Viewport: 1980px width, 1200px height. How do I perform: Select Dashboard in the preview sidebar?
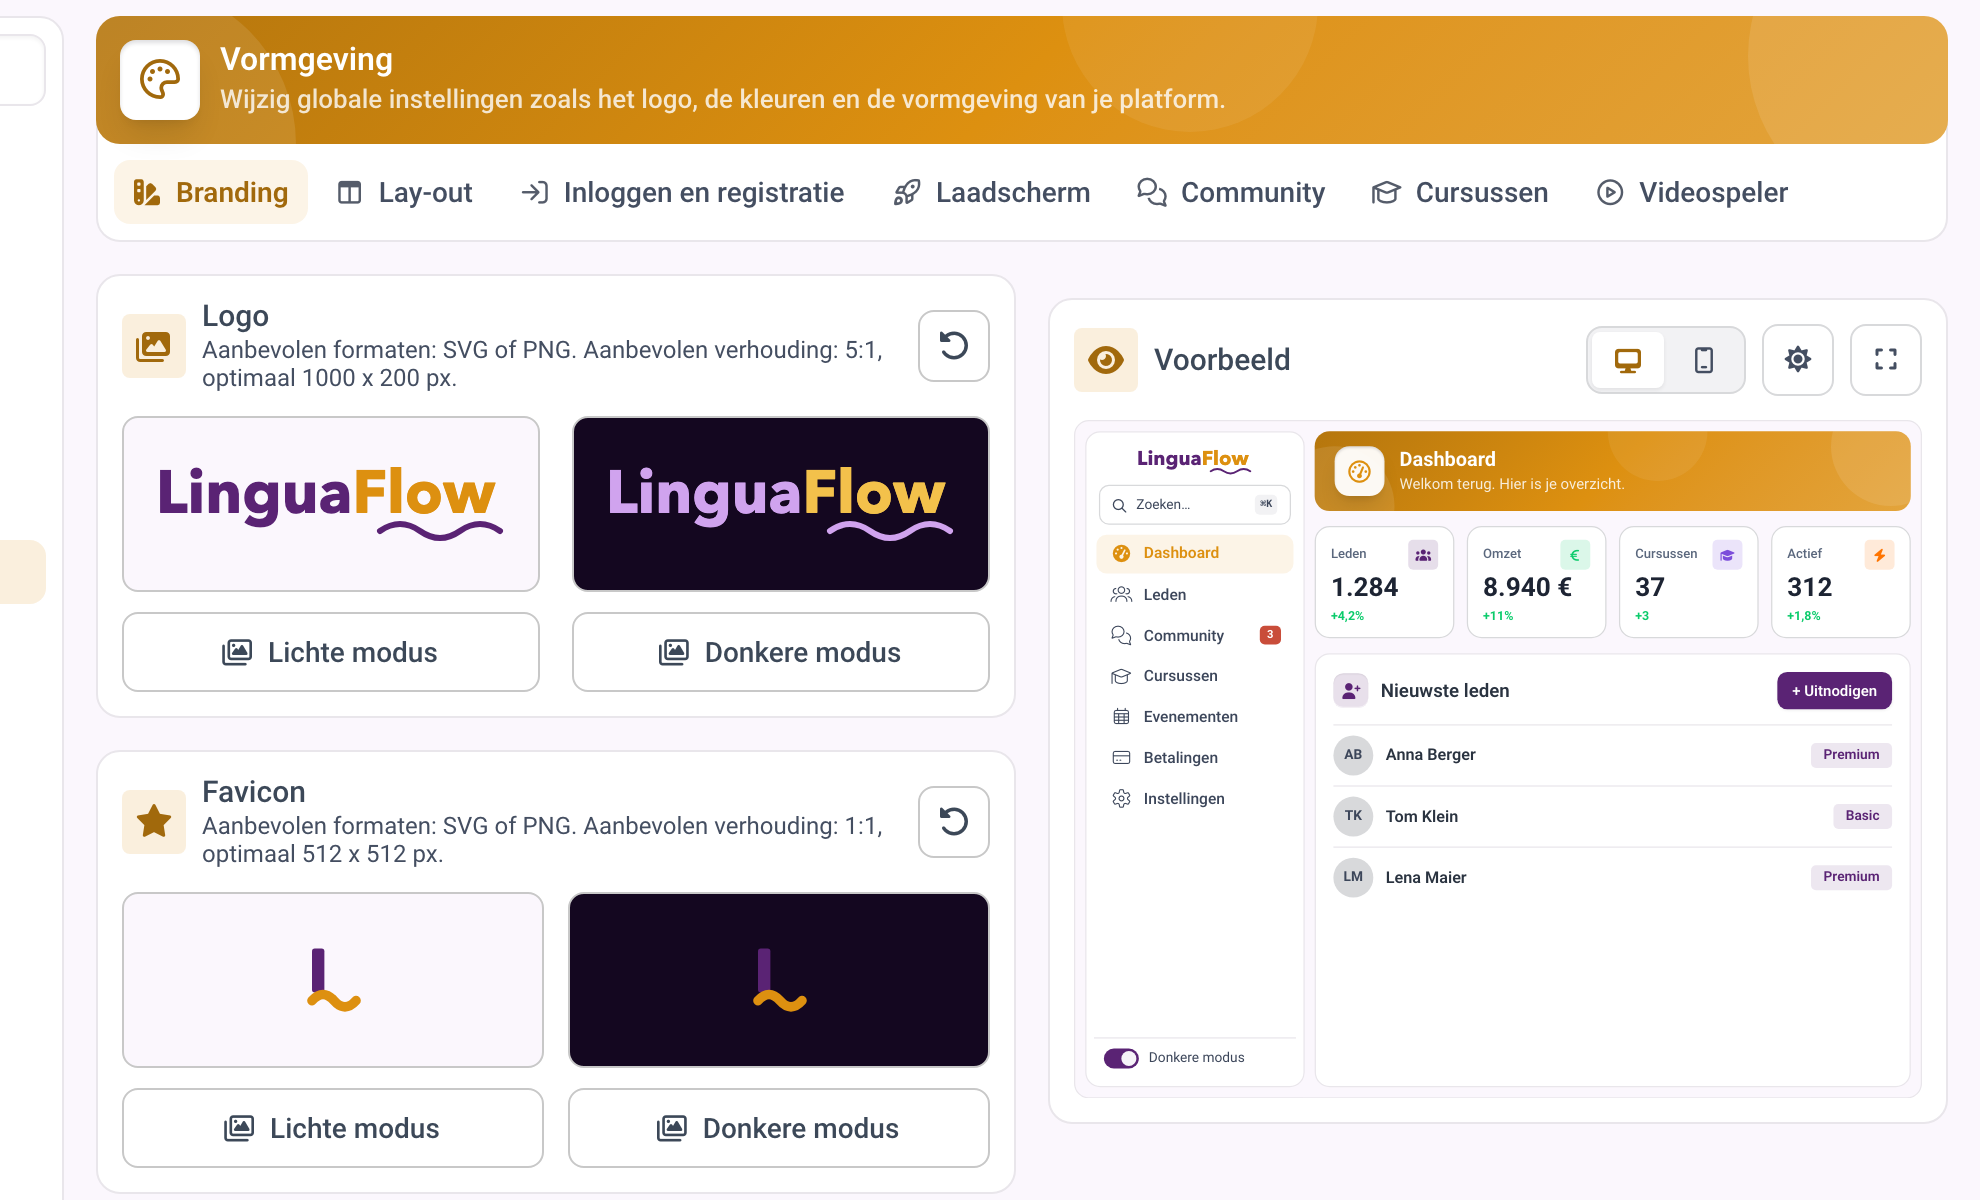[x=1195, y=553]
